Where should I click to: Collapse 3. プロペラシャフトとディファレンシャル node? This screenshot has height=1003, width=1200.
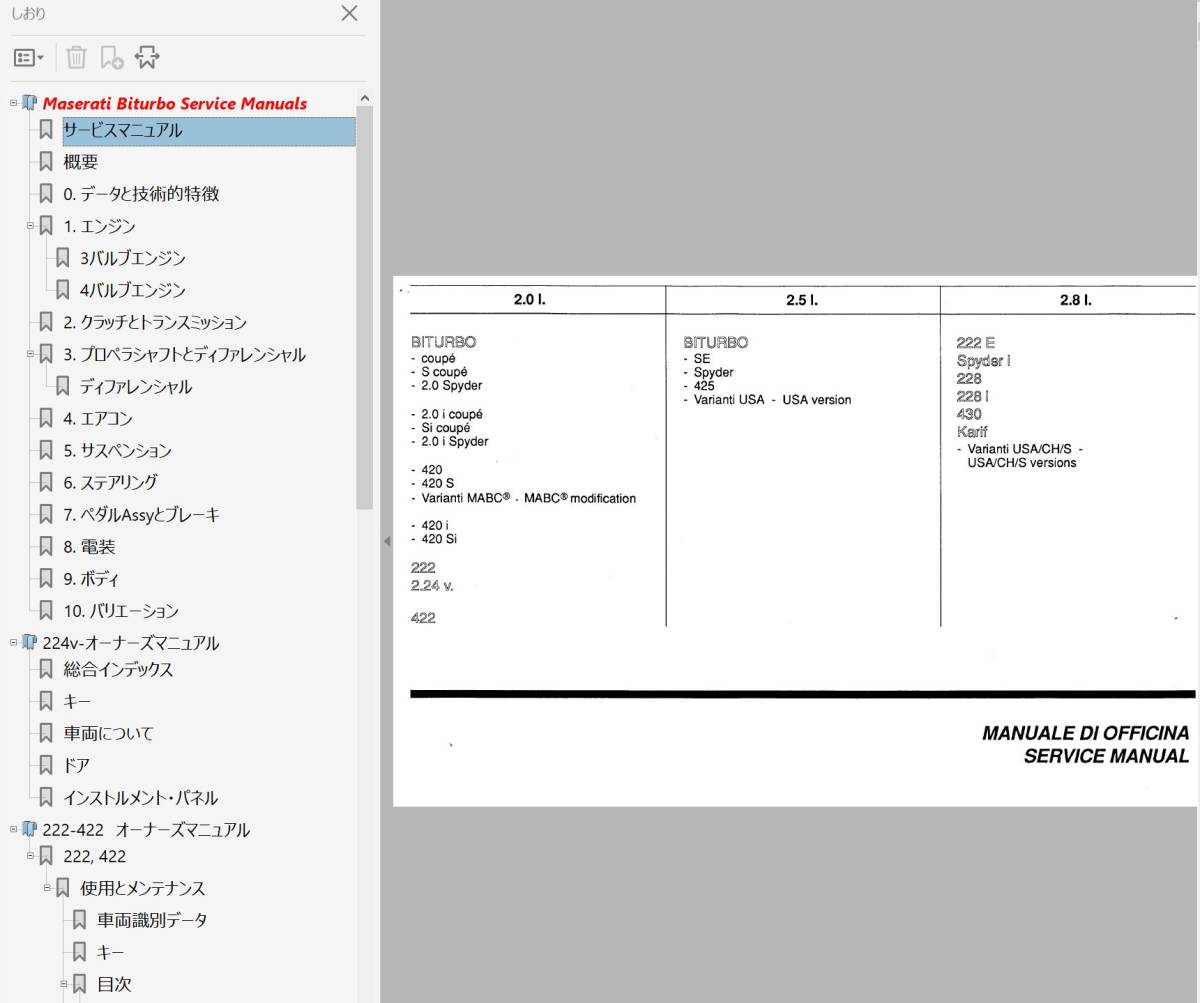tap(31, 354)
